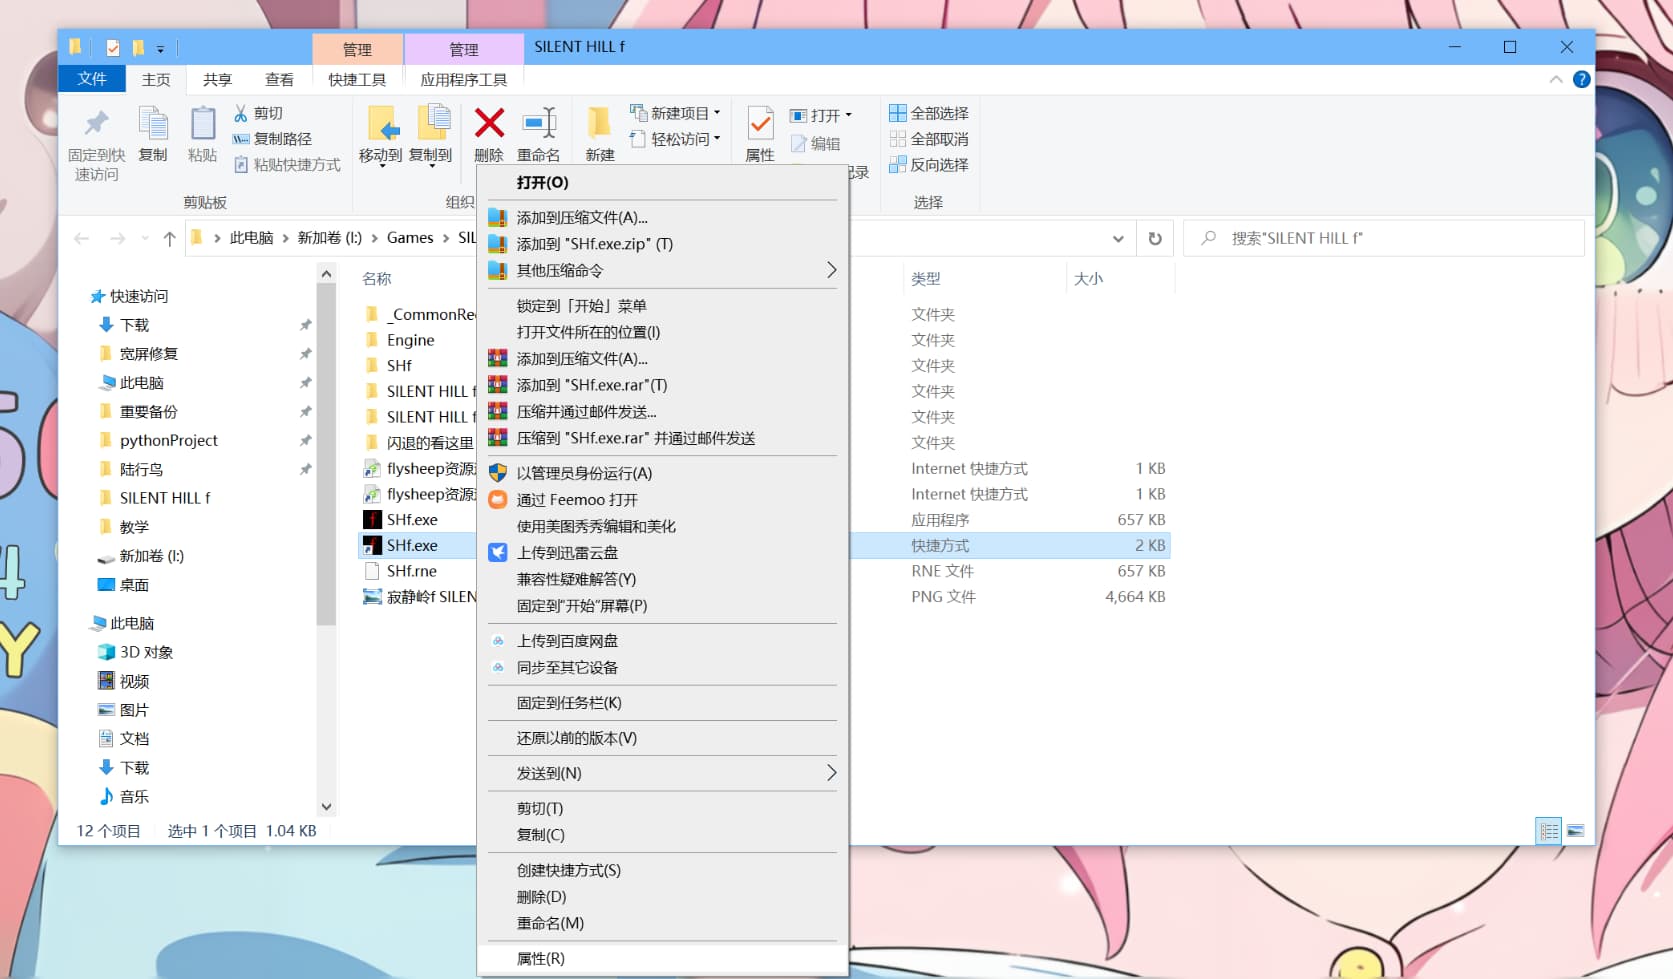This screenshot has width=1673, height=979.
Task: Click the 固定到快速访问 pin icon
Action: tap(96, 124)
